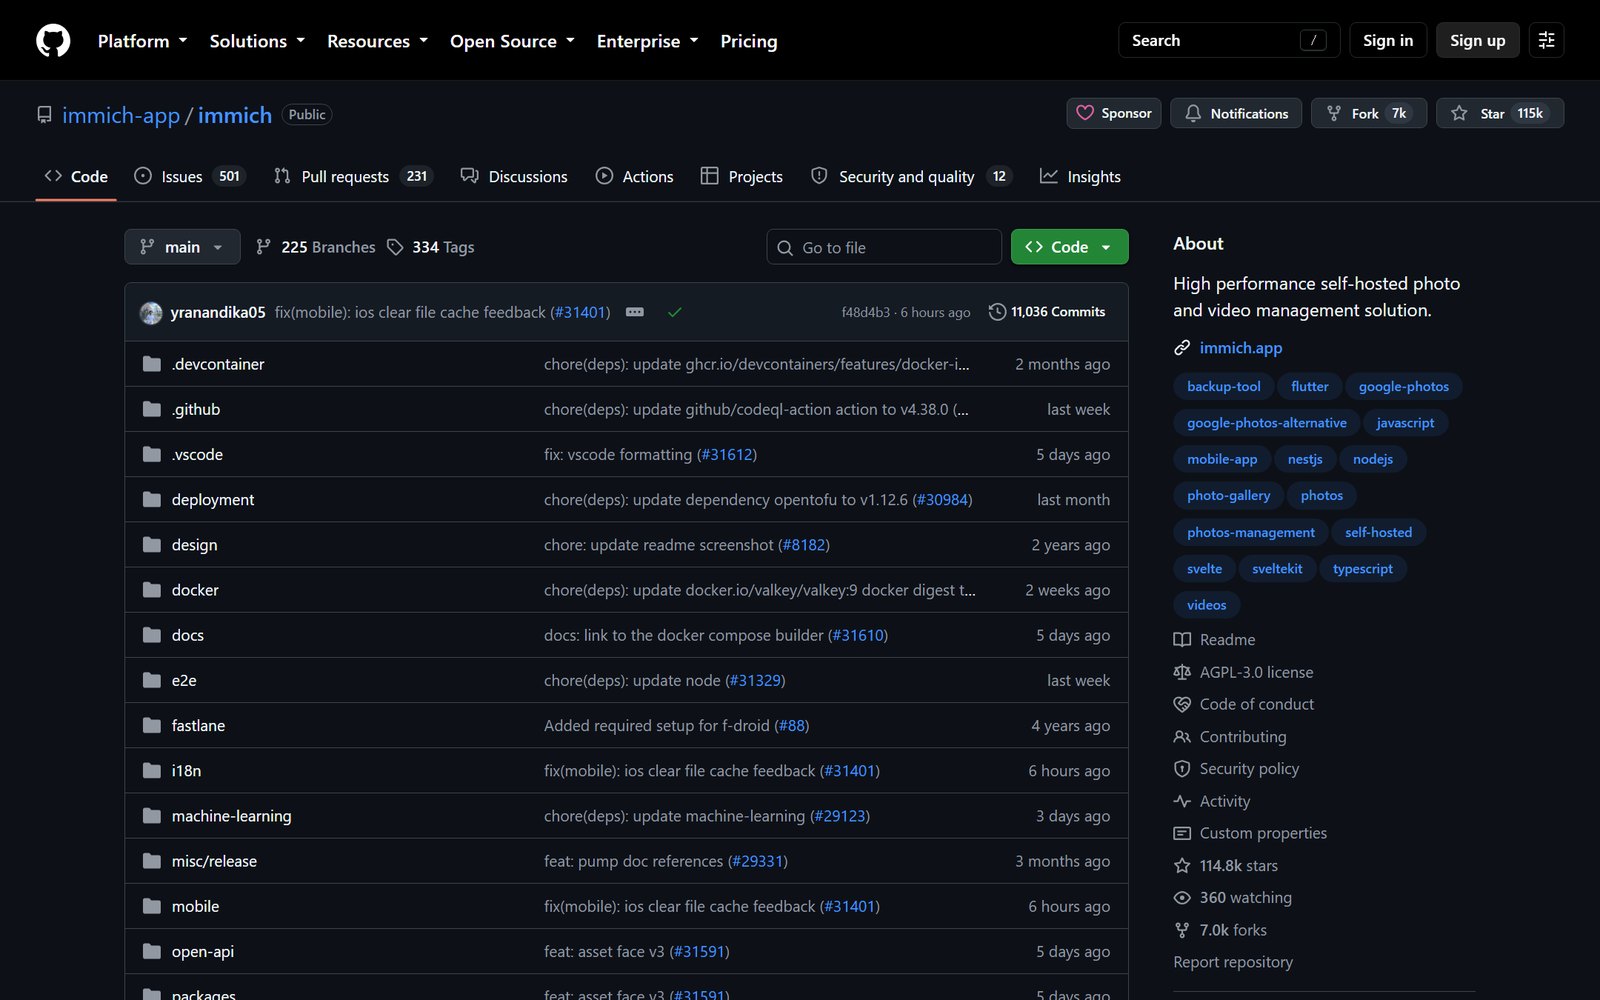
Task: Open the Projects tab
Action: click(x=742, y=176)
